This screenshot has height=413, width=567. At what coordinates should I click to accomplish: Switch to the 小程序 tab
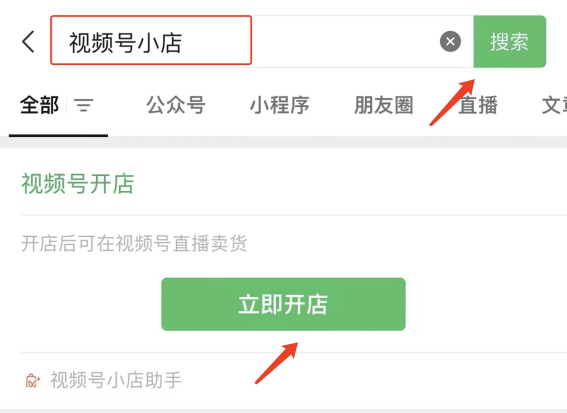(280, 105)
